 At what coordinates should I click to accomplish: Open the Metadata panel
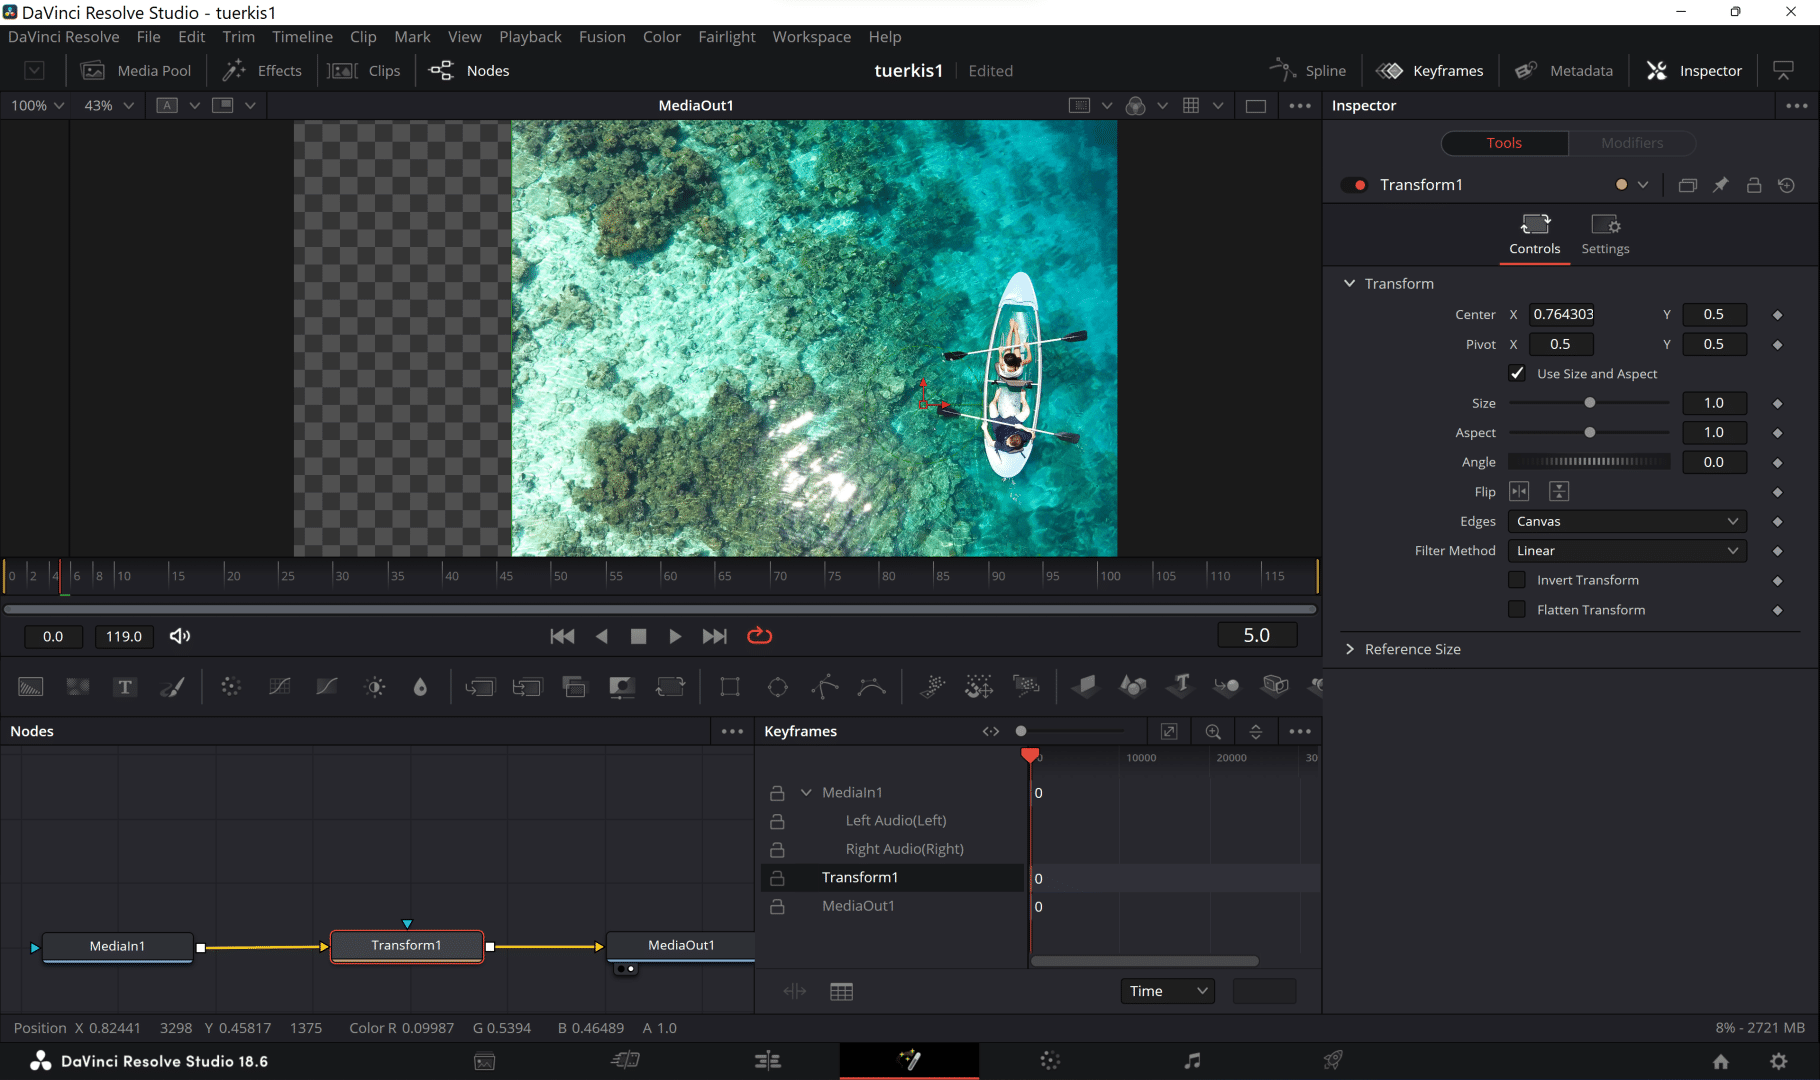pos(1563,70)
